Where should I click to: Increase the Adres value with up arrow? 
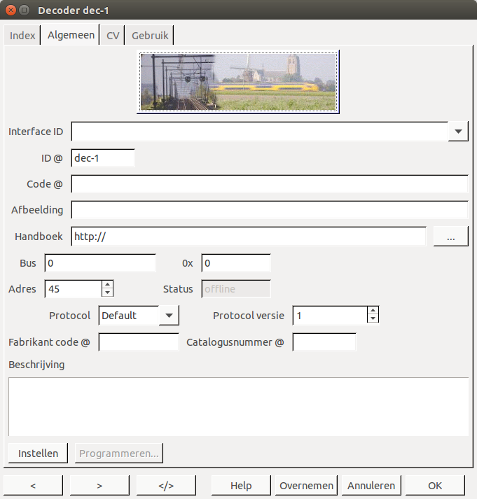[x=107, y=285]
